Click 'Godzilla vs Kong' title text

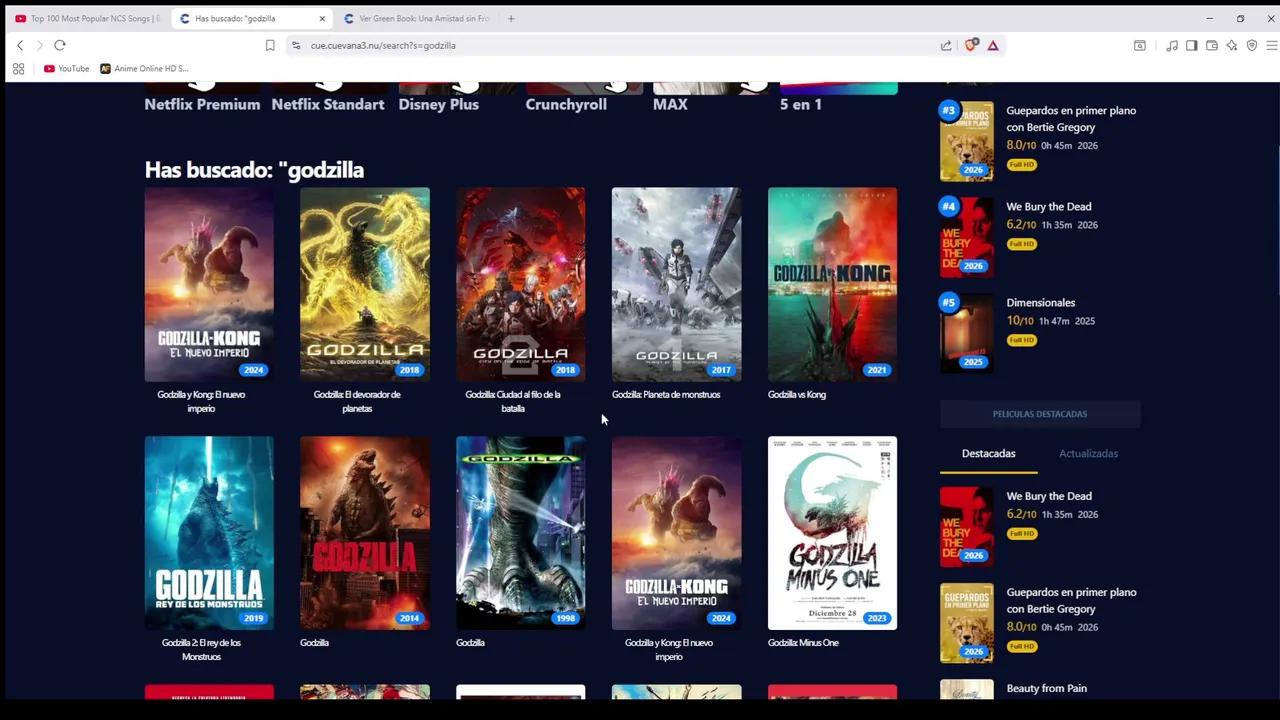[797, 395]
